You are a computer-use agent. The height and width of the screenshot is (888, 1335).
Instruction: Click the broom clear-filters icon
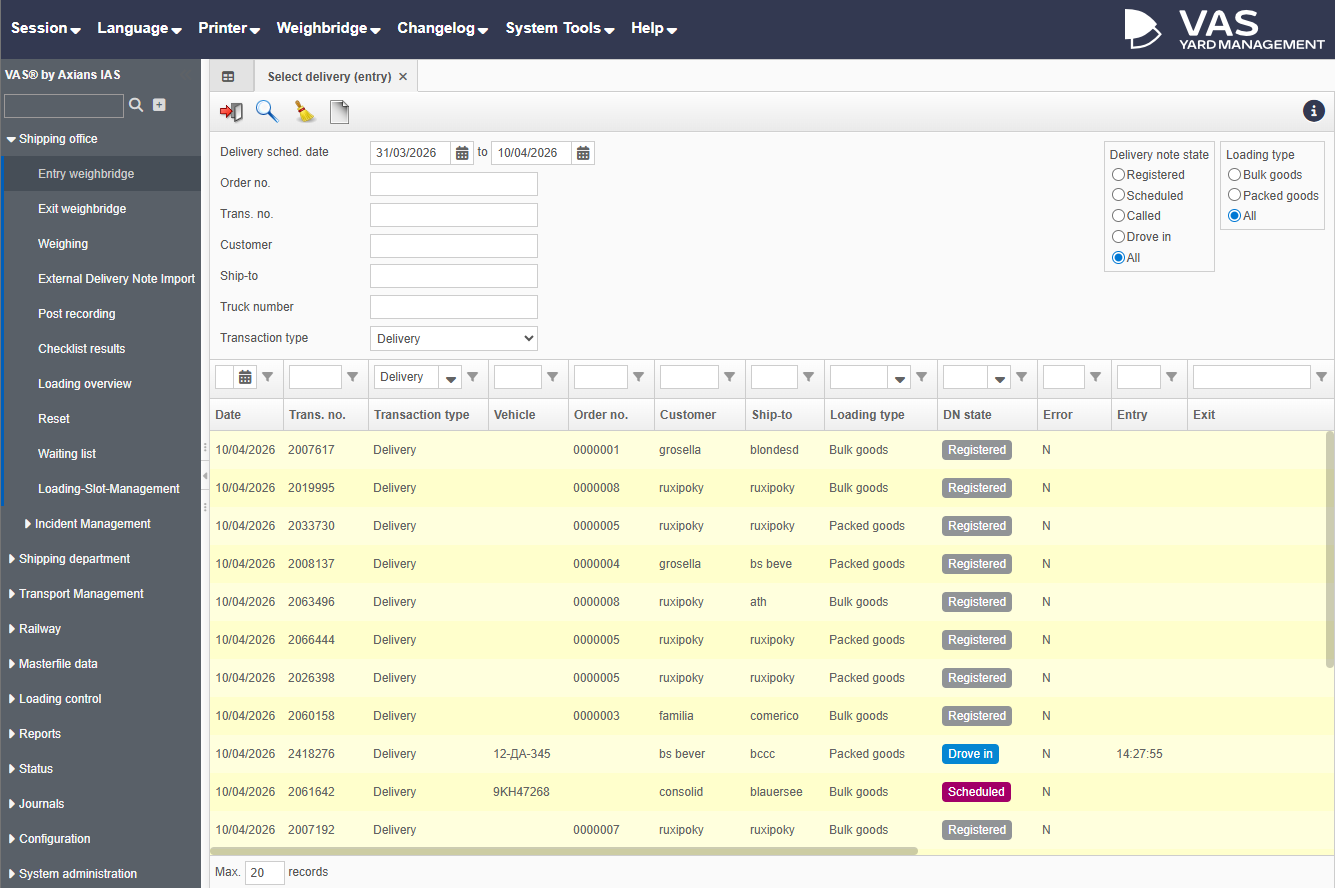(304, 112)
